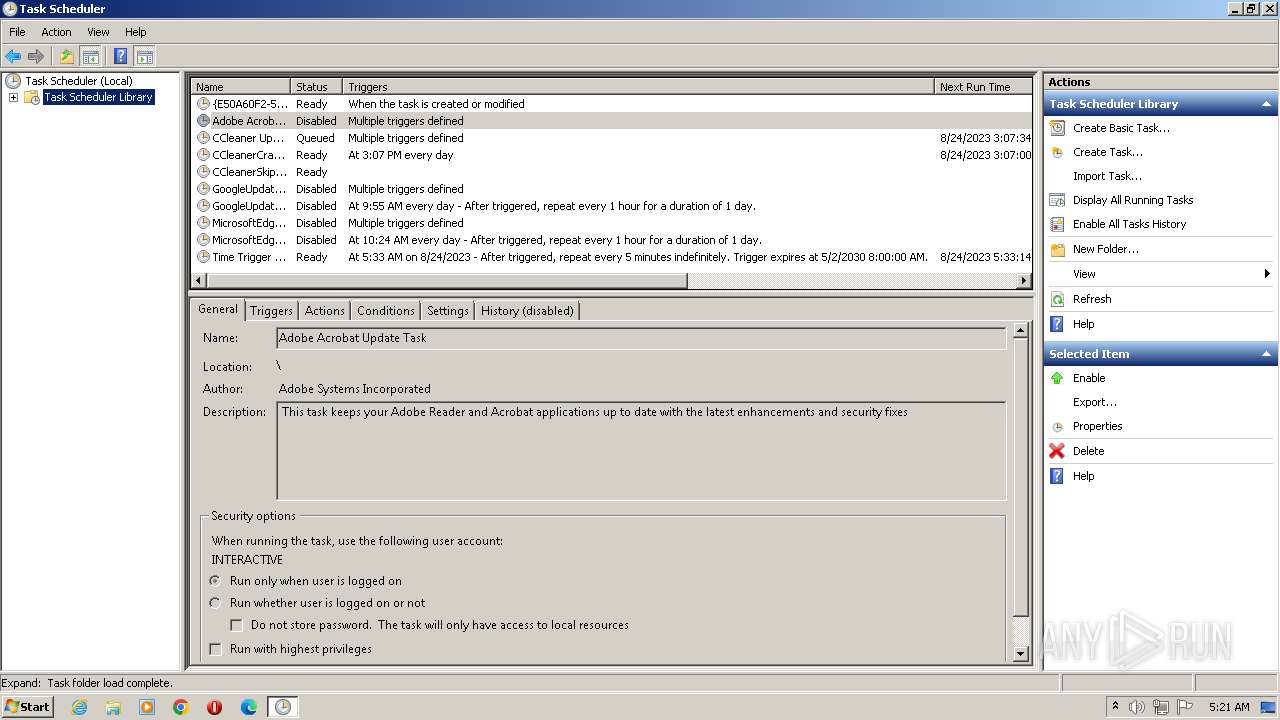The image size is (1280, 720).
Task: Switch to the Triggers tab
Action: pyautogui.click(x=271, y=311)
